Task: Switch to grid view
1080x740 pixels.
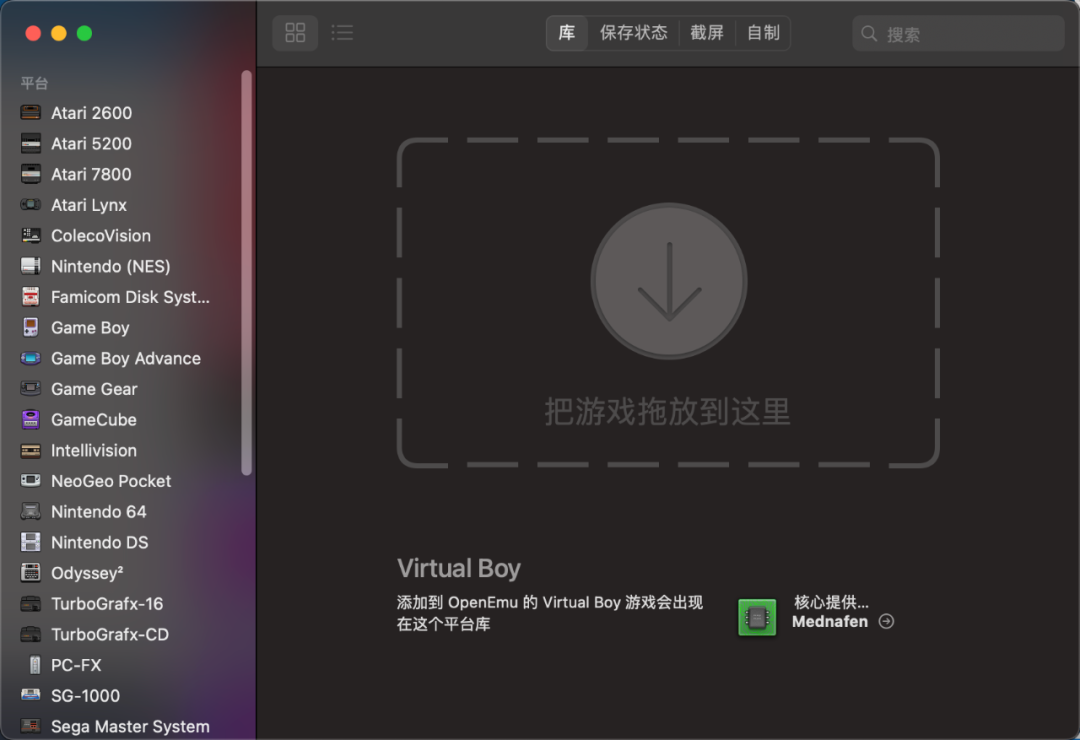Action: (x=295, y=32)
